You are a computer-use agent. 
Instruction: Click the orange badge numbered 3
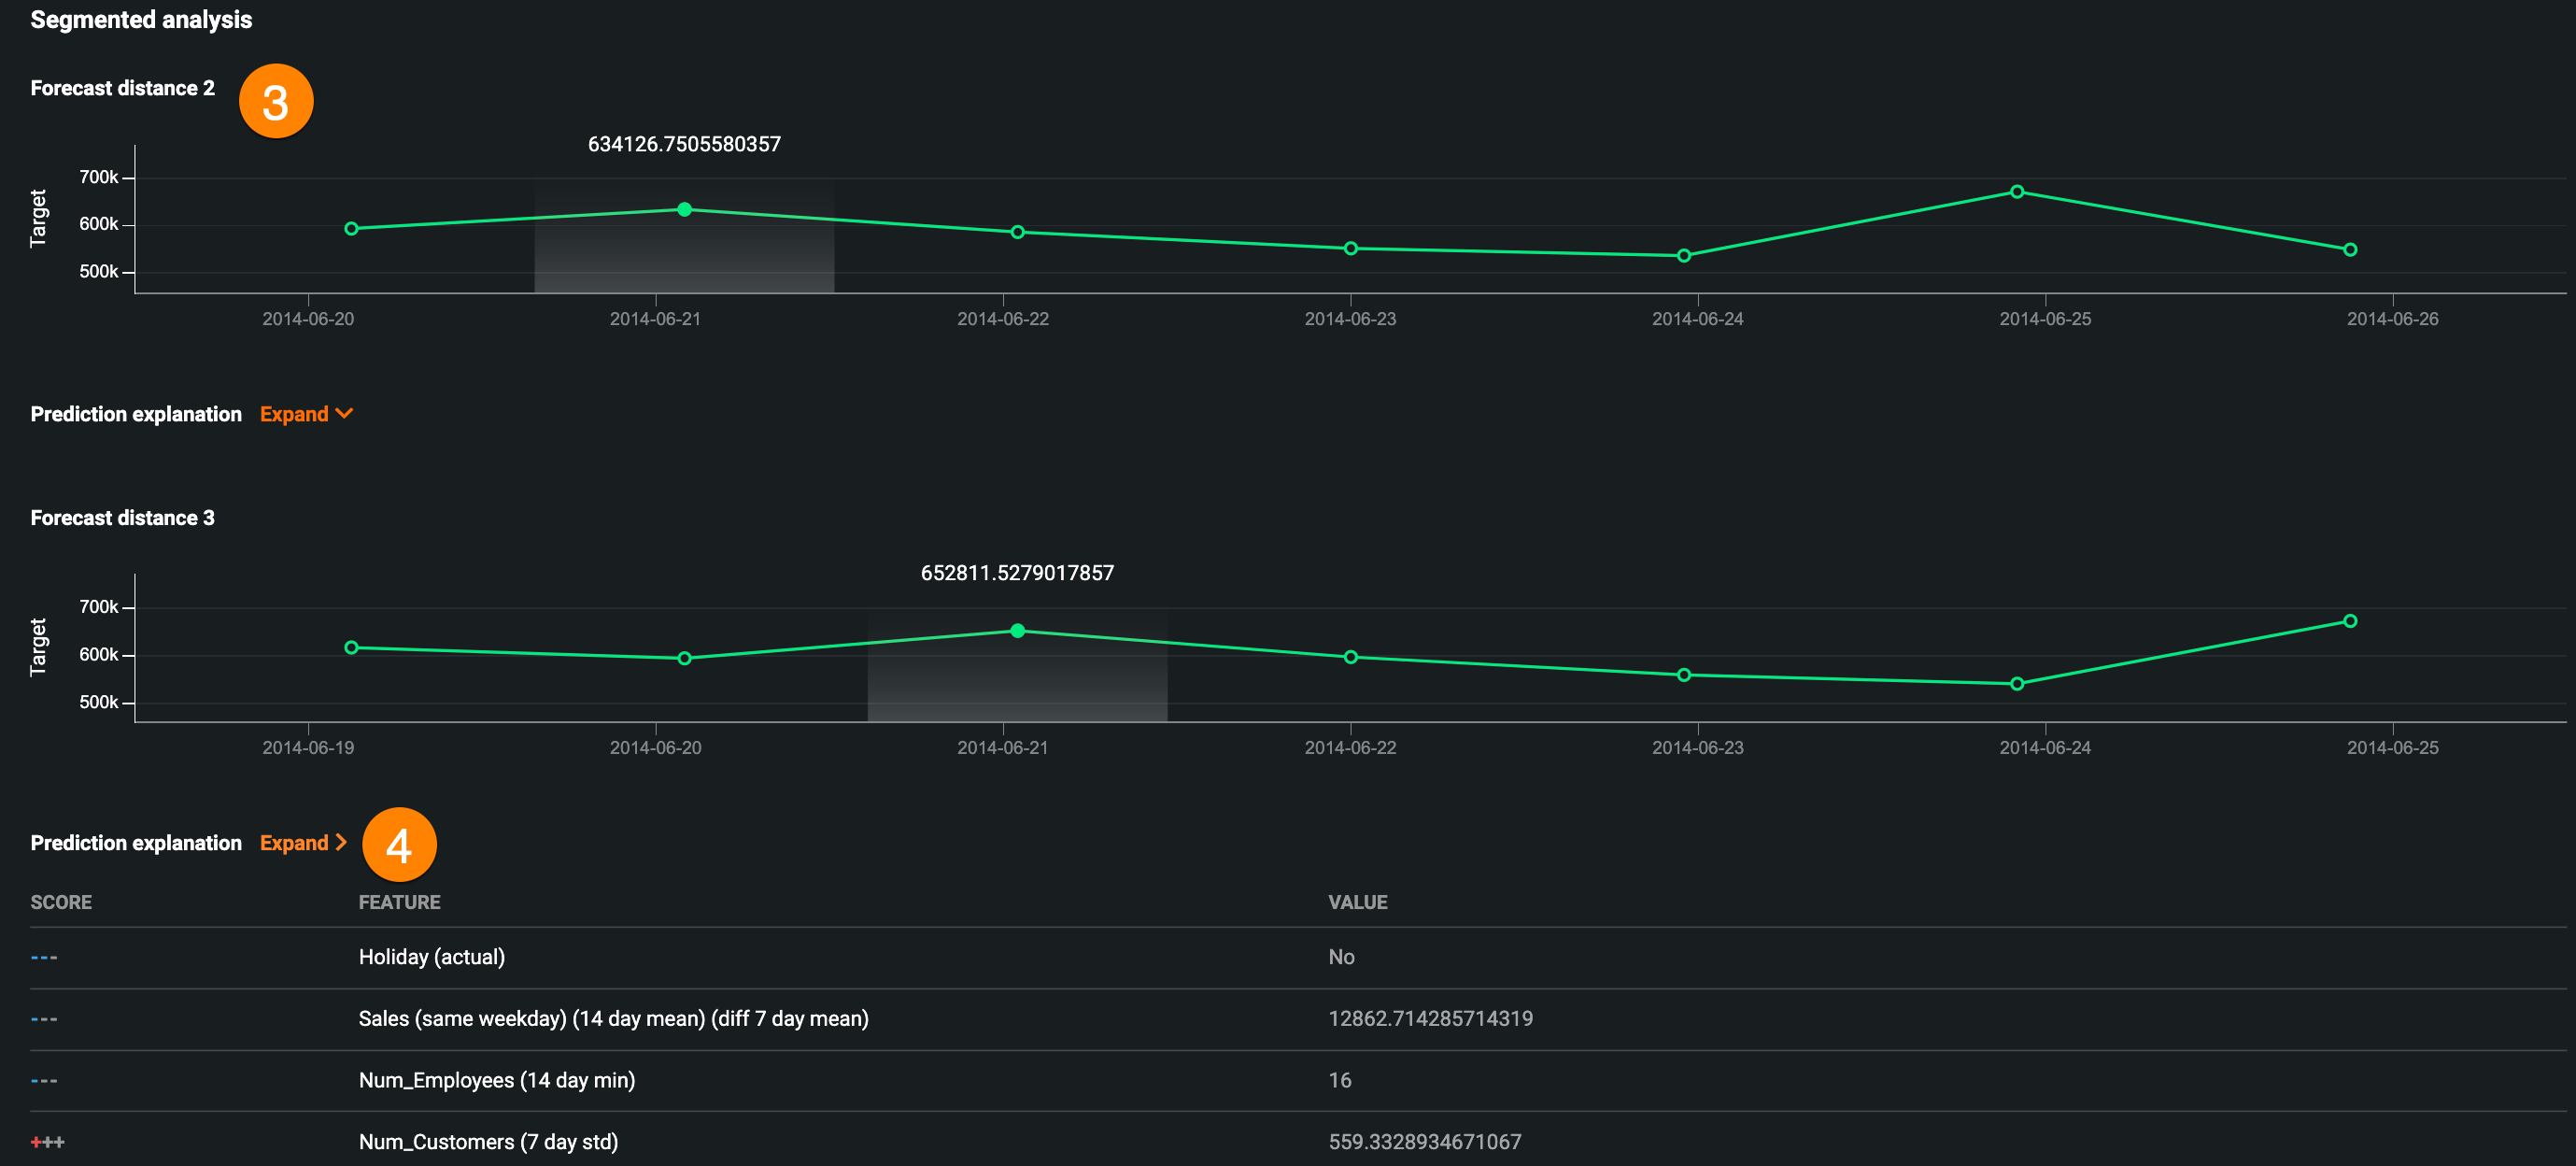click(276, 102)
